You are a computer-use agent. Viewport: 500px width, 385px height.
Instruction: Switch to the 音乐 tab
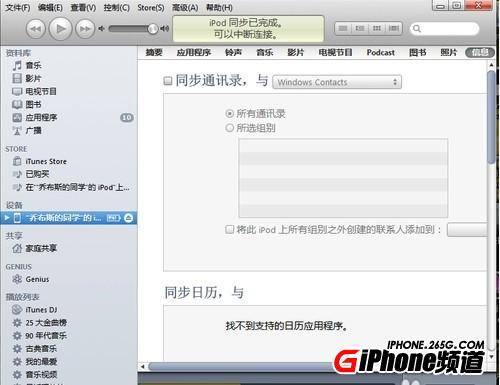coord(265,52)
